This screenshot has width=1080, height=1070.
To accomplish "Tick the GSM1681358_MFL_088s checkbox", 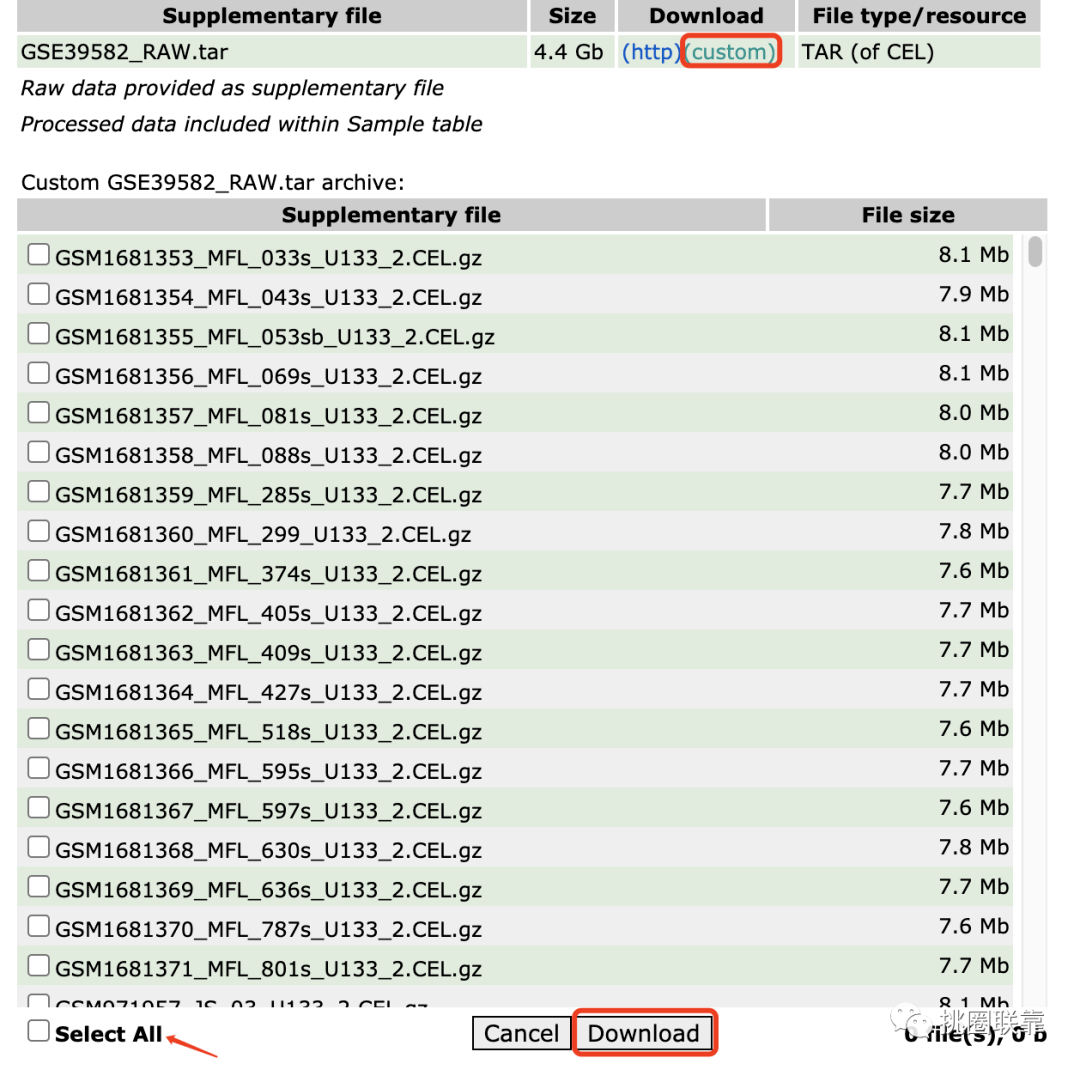I will click(x=39, y=452).
